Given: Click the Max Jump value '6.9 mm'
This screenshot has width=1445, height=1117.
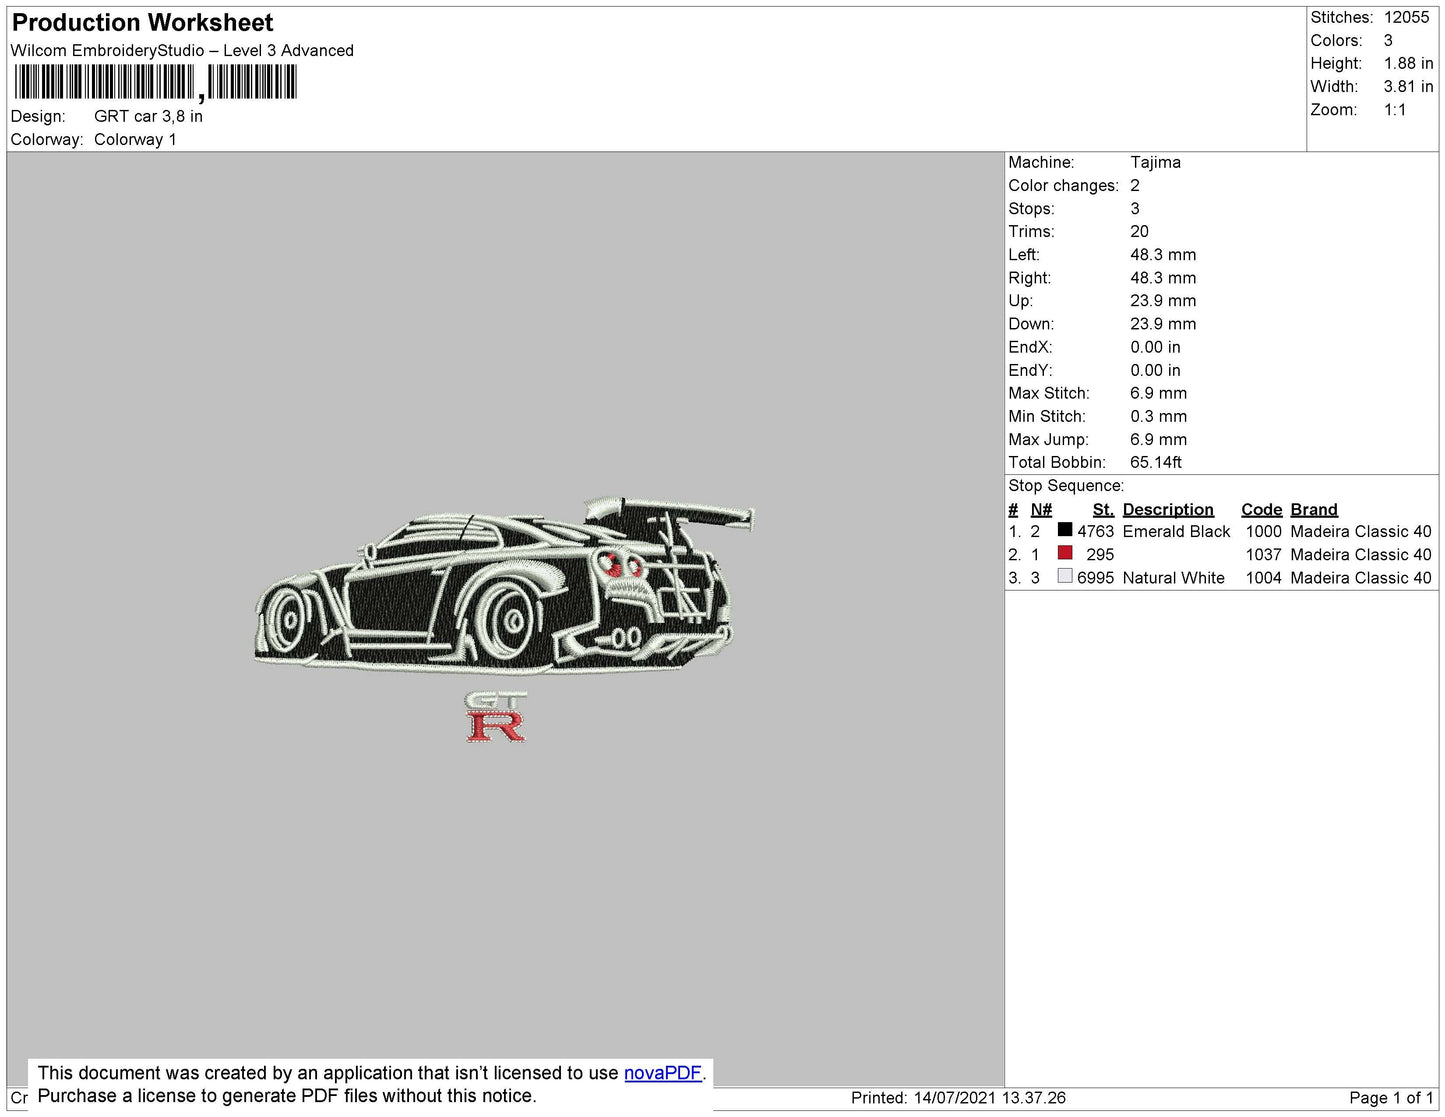Looking at the screenshot, I should coord(1158,439).
